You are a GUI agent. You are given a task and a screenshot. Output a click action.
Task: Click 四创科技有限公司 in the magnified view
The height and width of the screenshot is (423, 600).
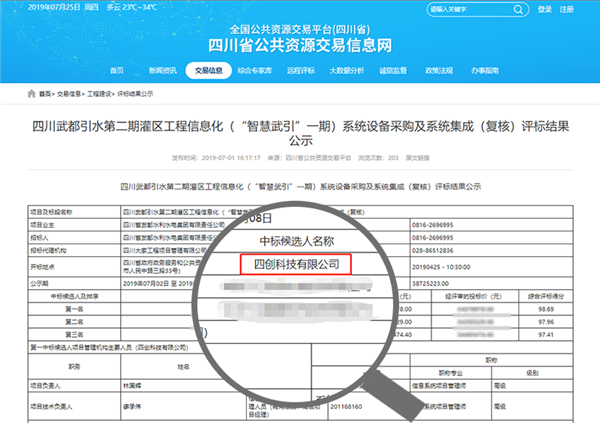pos(296,264)
